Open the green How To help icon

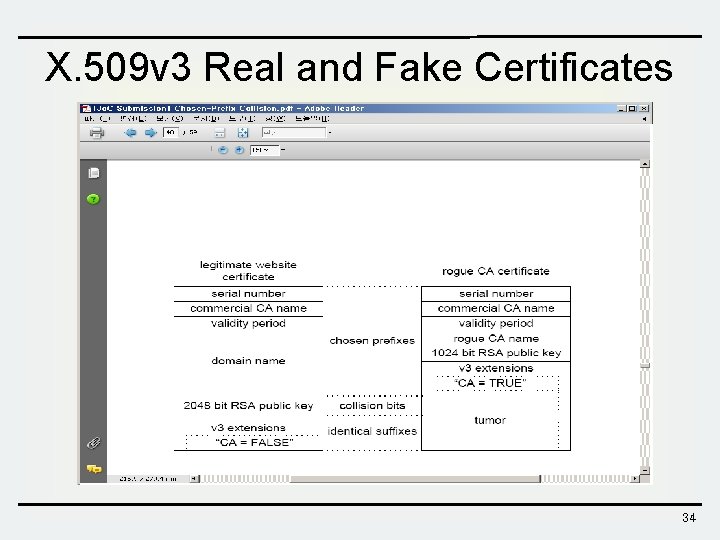[x=93, y=199]
